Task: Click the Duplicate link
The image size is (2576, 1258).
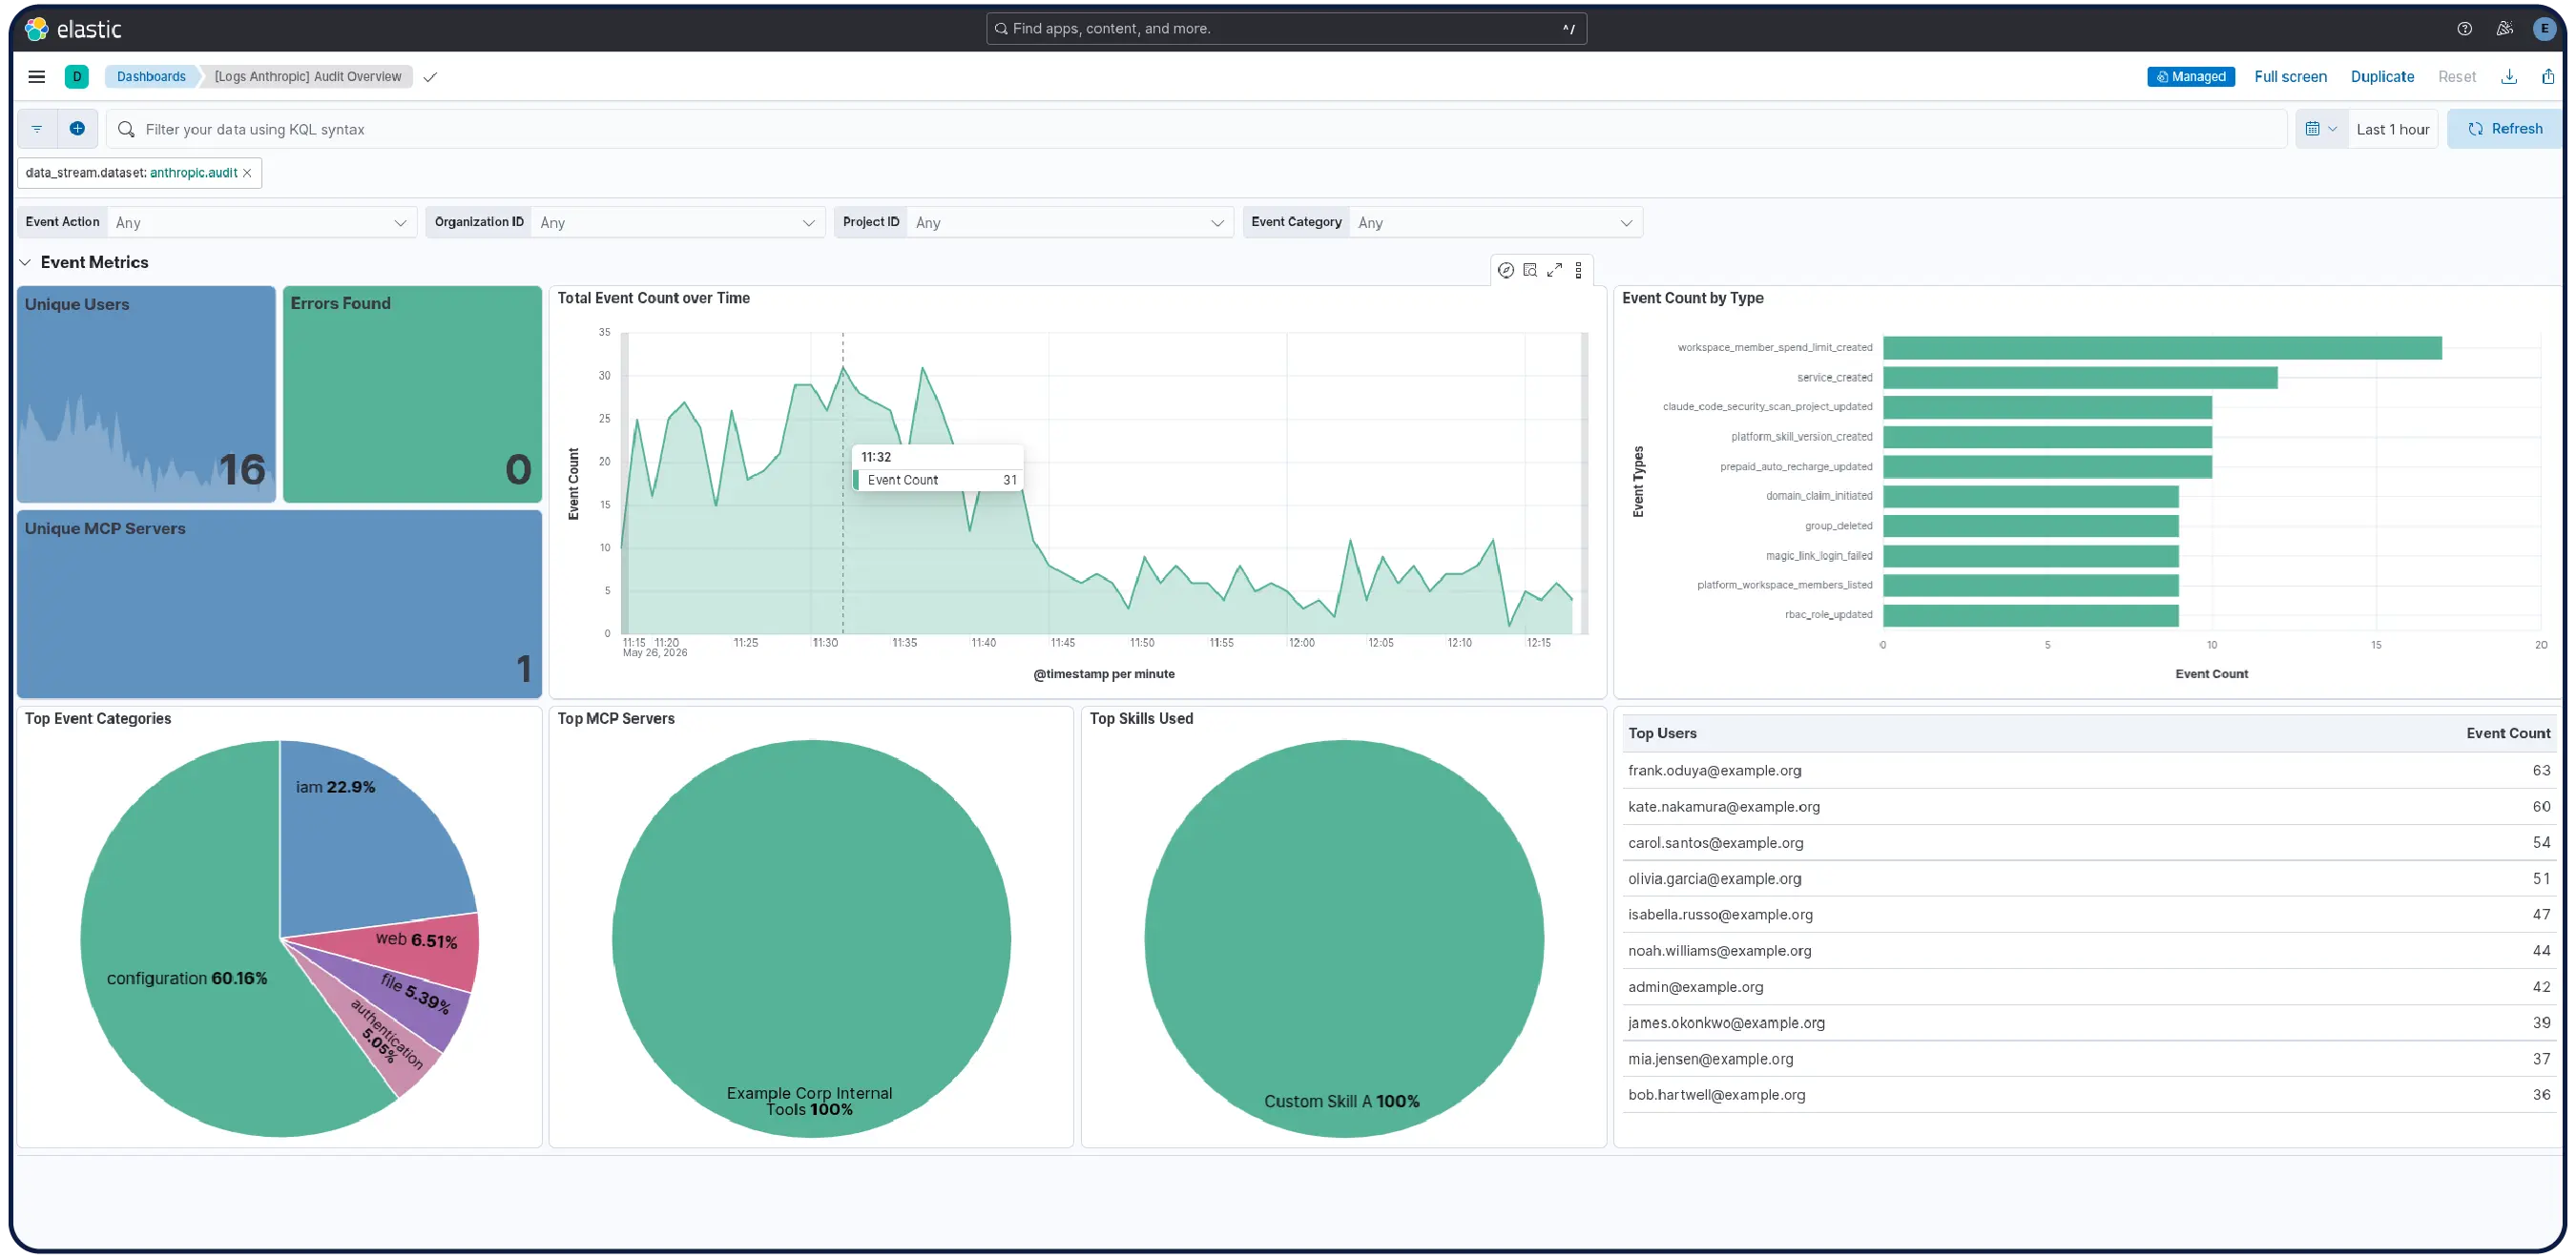Action: [x=2381, y=77]
